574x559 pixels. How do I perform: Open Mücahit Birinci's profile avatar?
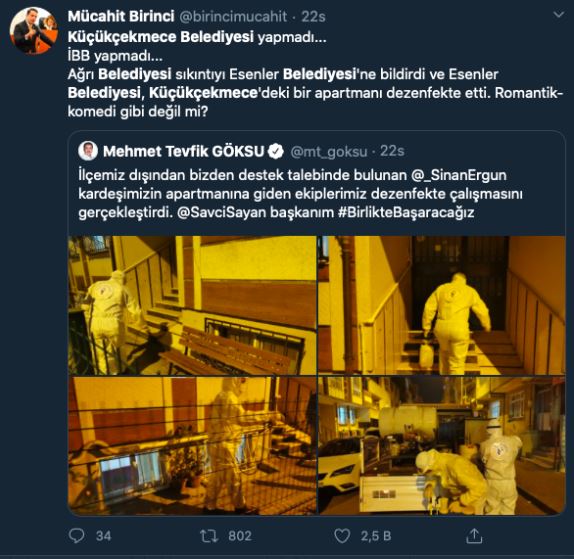(34, 30)
